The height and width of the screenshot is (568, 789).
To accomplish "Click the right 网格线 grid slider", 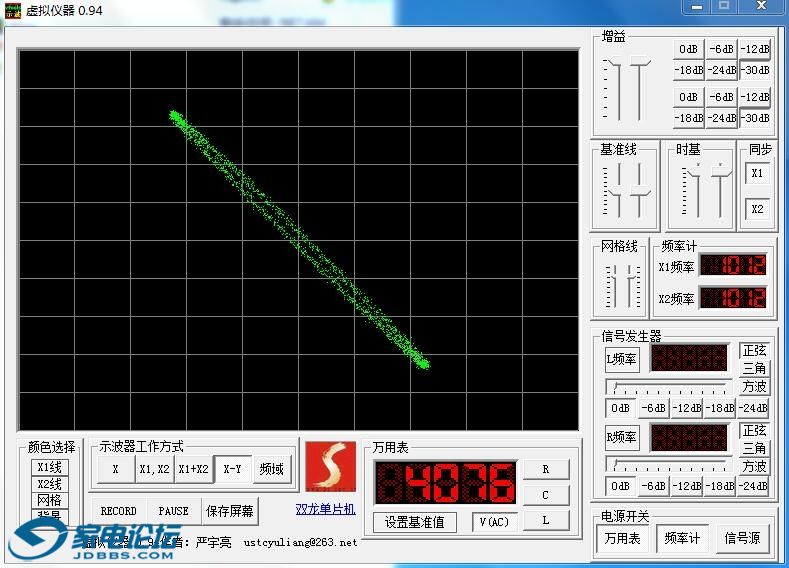I will [x=631, y=286].
